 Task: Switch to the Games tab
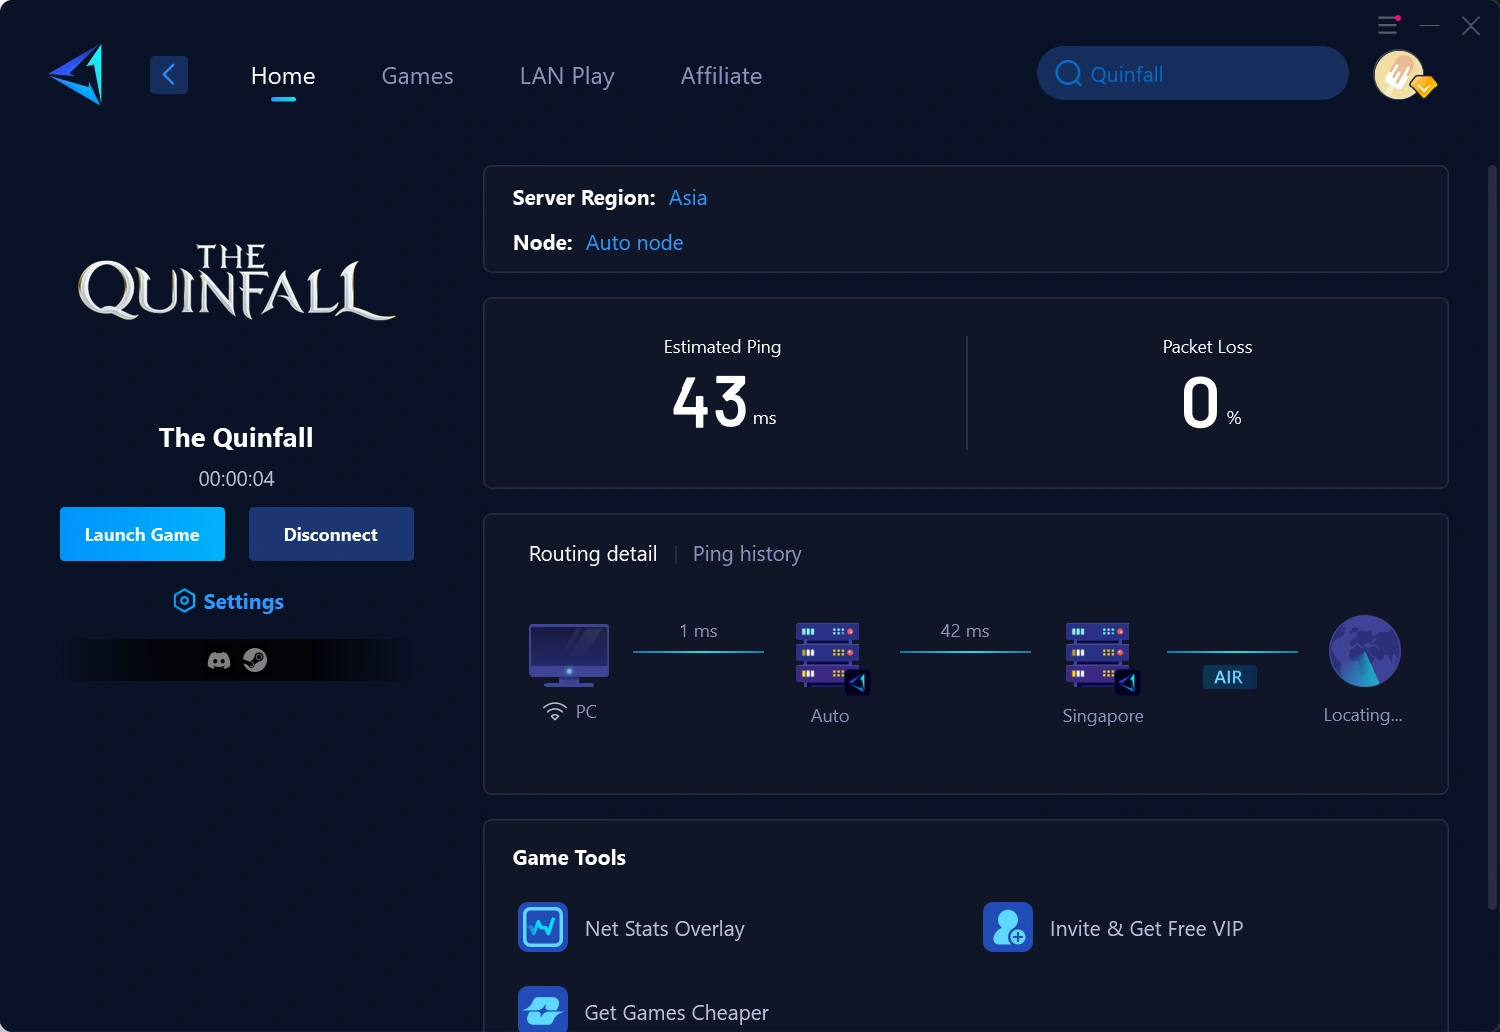pyautogui.click(x=417, y=76)
